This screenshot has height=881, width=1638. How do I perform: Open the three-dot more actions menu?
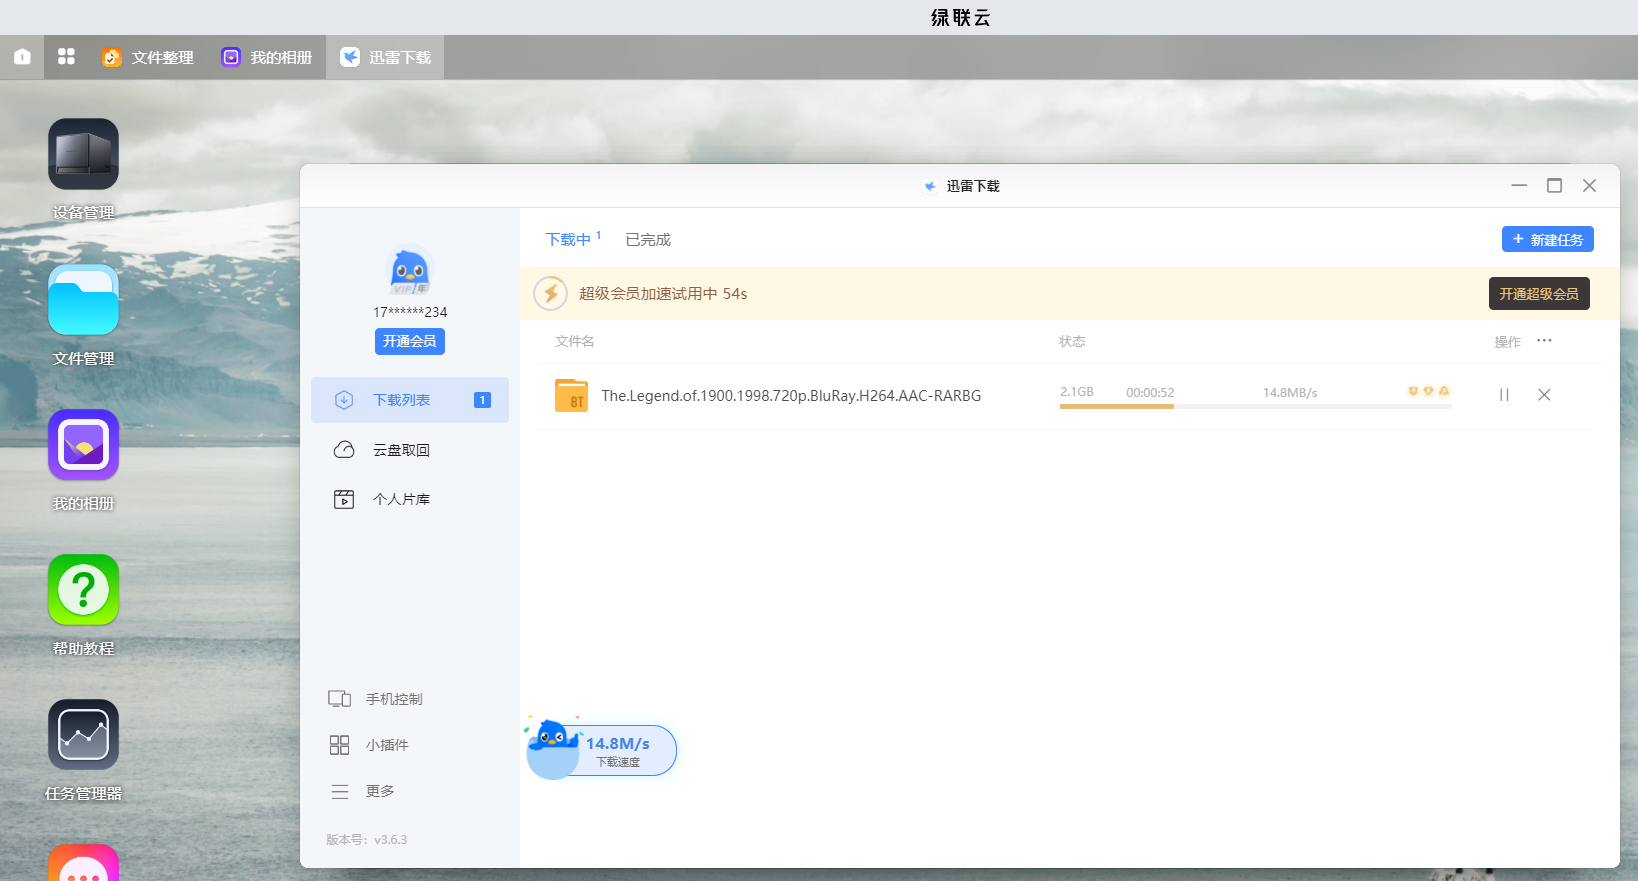click(1544, 341)
